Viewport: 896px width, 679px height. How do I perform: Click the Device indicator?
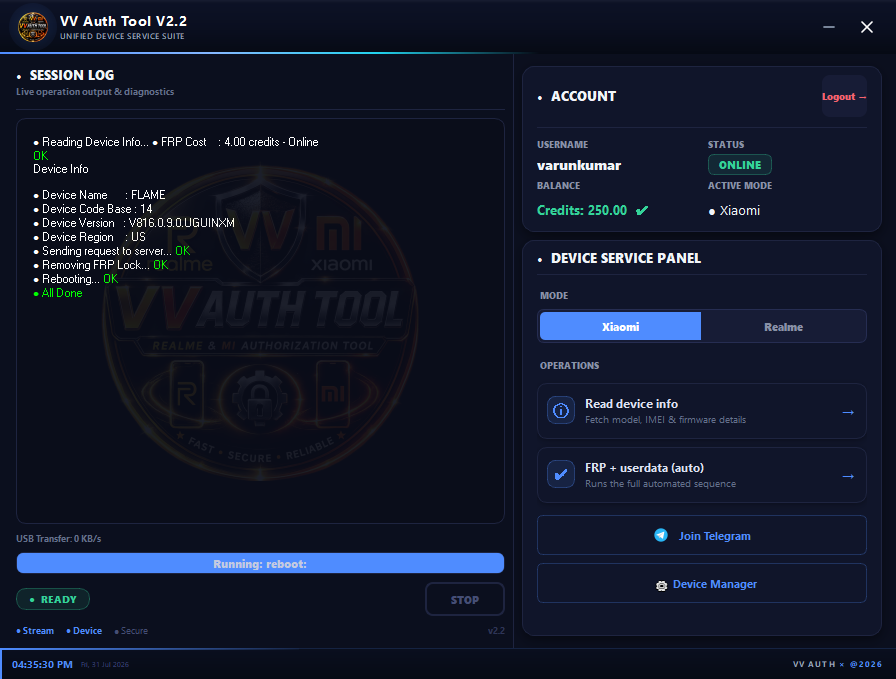pos(84,630)
